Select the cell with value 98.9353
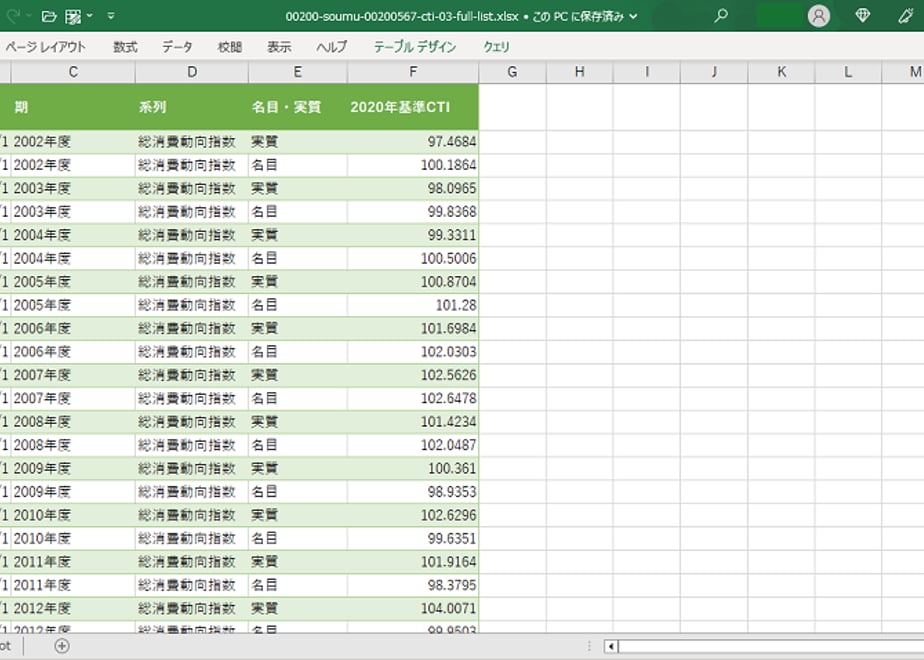 [413, 491]
